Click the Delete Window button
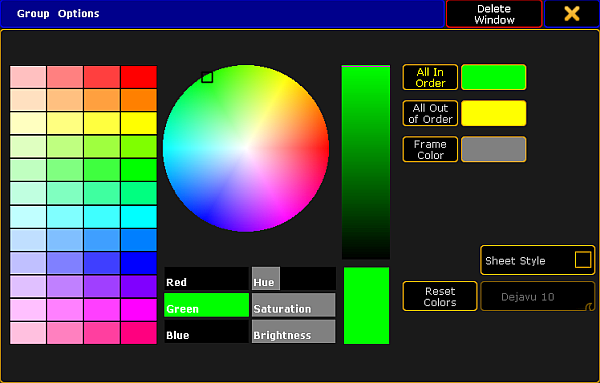This screenshot has height=383, width=600. 494,14
